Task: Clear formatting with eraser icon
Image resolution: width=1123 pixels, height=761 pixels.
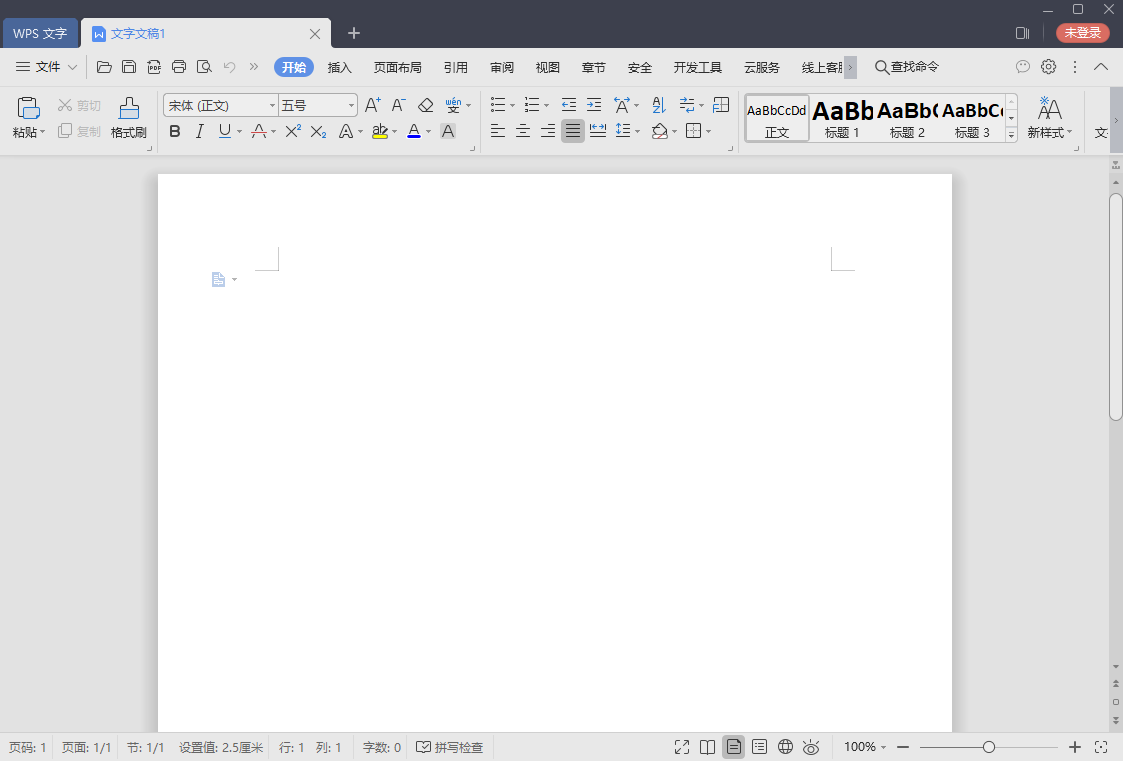Action: coord(425,105)
